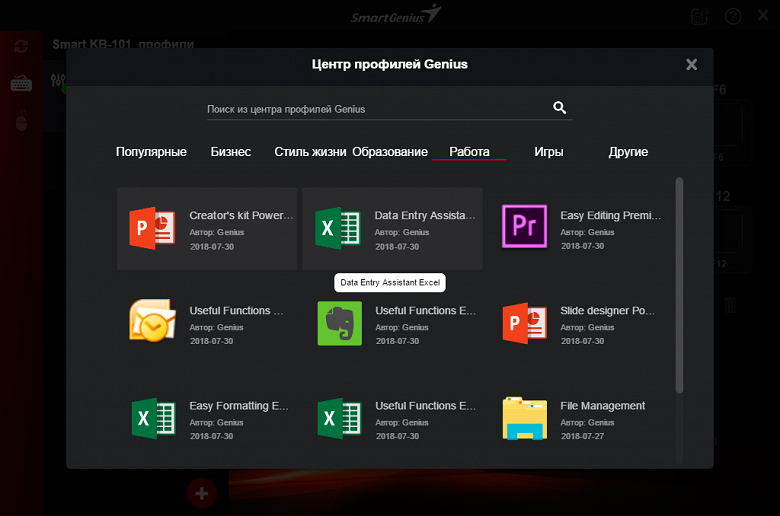
Task: Click the red plus add button
Action: [x=201, y=494]
